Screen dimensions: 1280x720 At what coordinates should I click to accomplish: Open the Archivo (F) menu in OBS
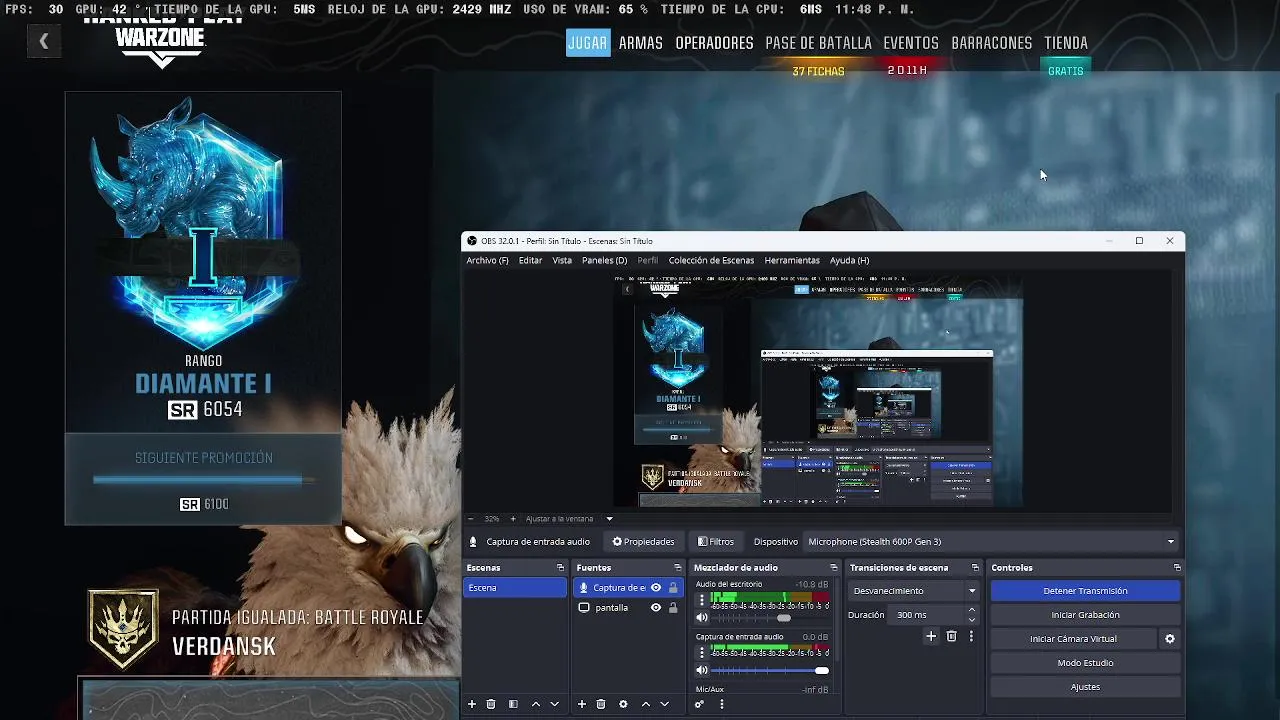pyautogui.click(x=487, y=261)
